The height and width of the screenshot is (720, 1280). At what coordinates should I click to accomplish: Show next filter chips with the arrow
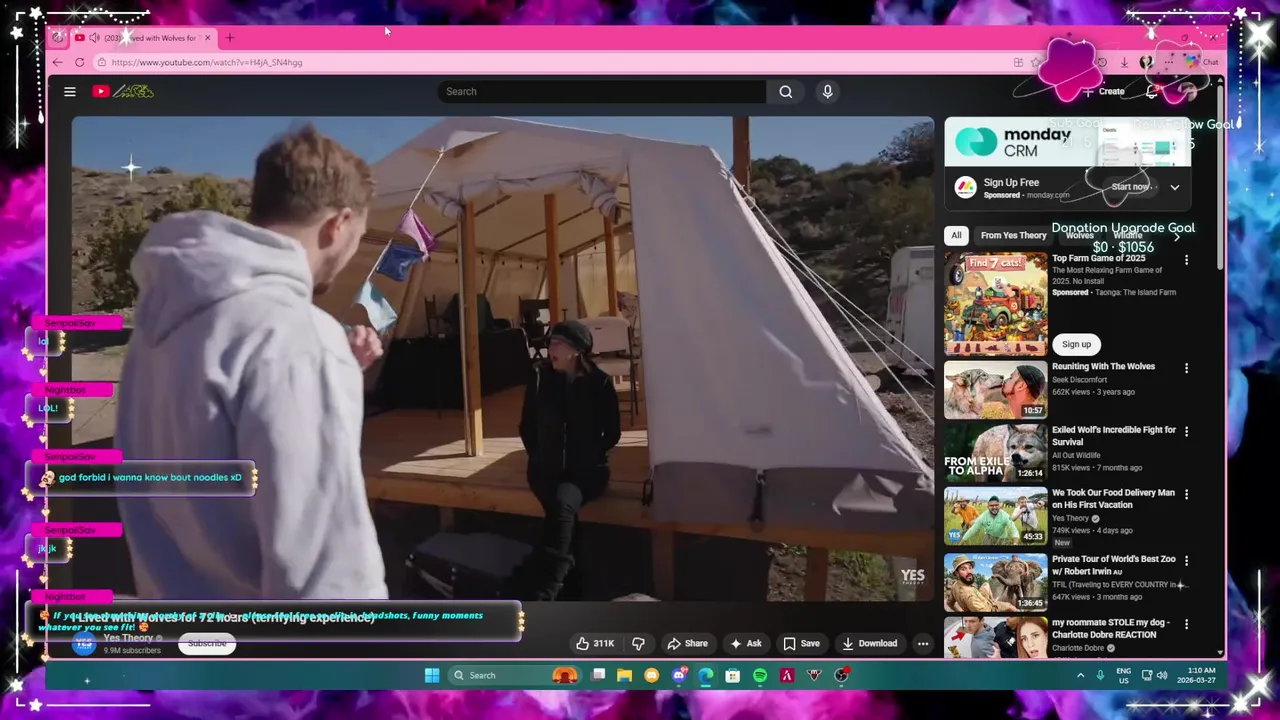1177,236
